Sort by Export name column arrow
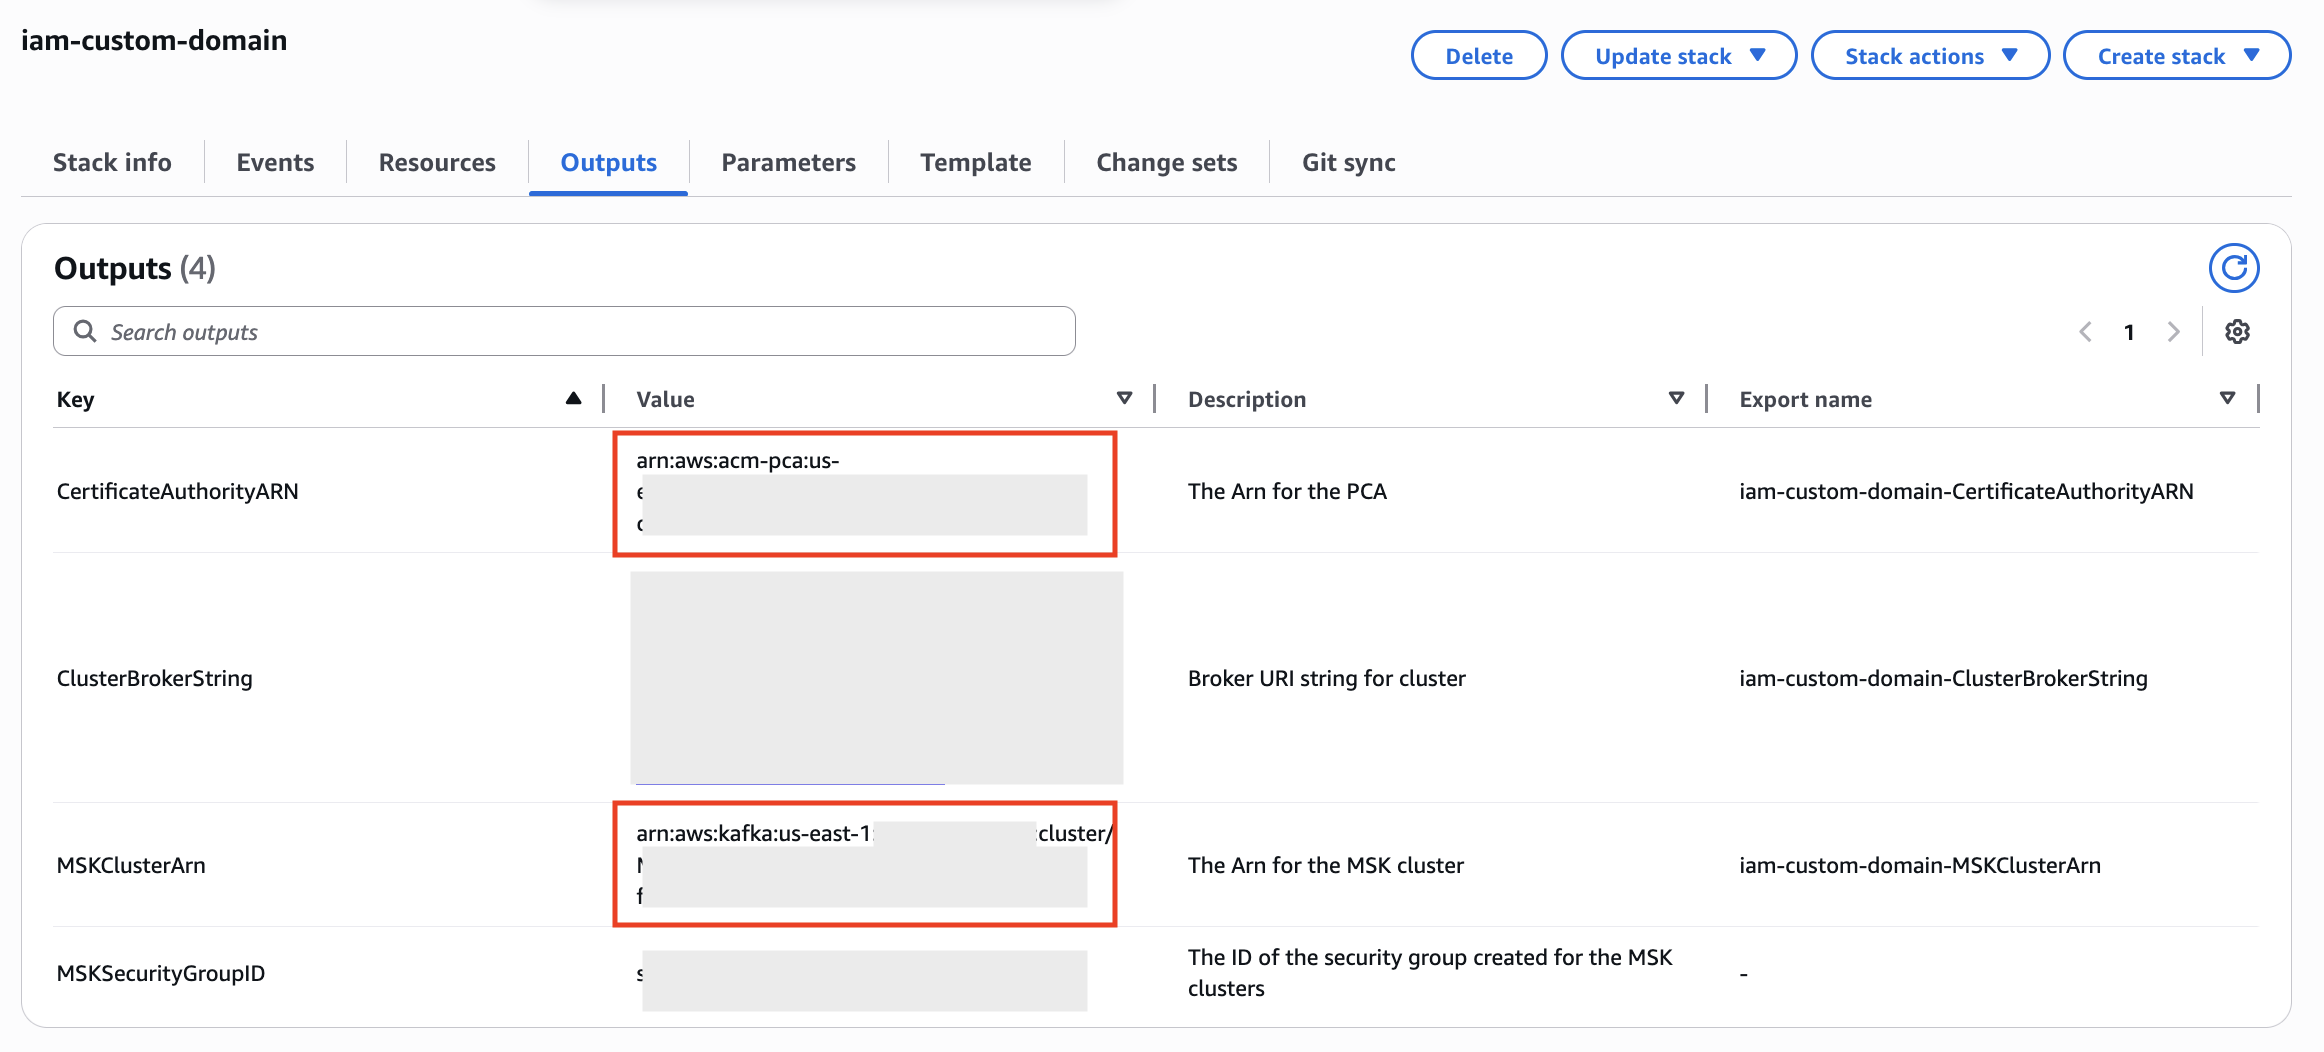 pos(2227,399)
